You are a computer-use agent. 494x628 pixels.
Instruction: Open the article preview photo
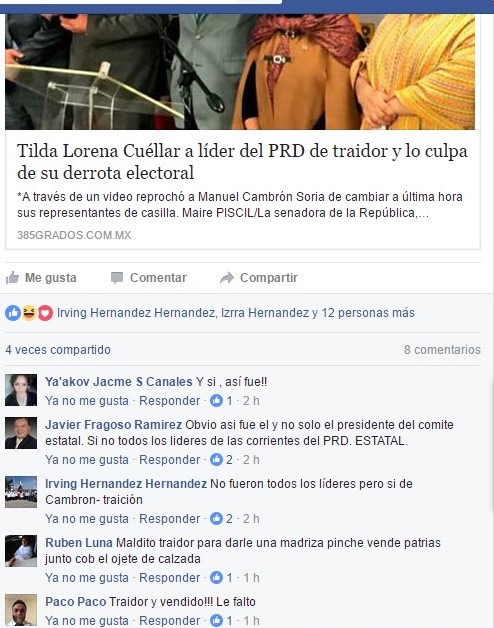(240, 72)
